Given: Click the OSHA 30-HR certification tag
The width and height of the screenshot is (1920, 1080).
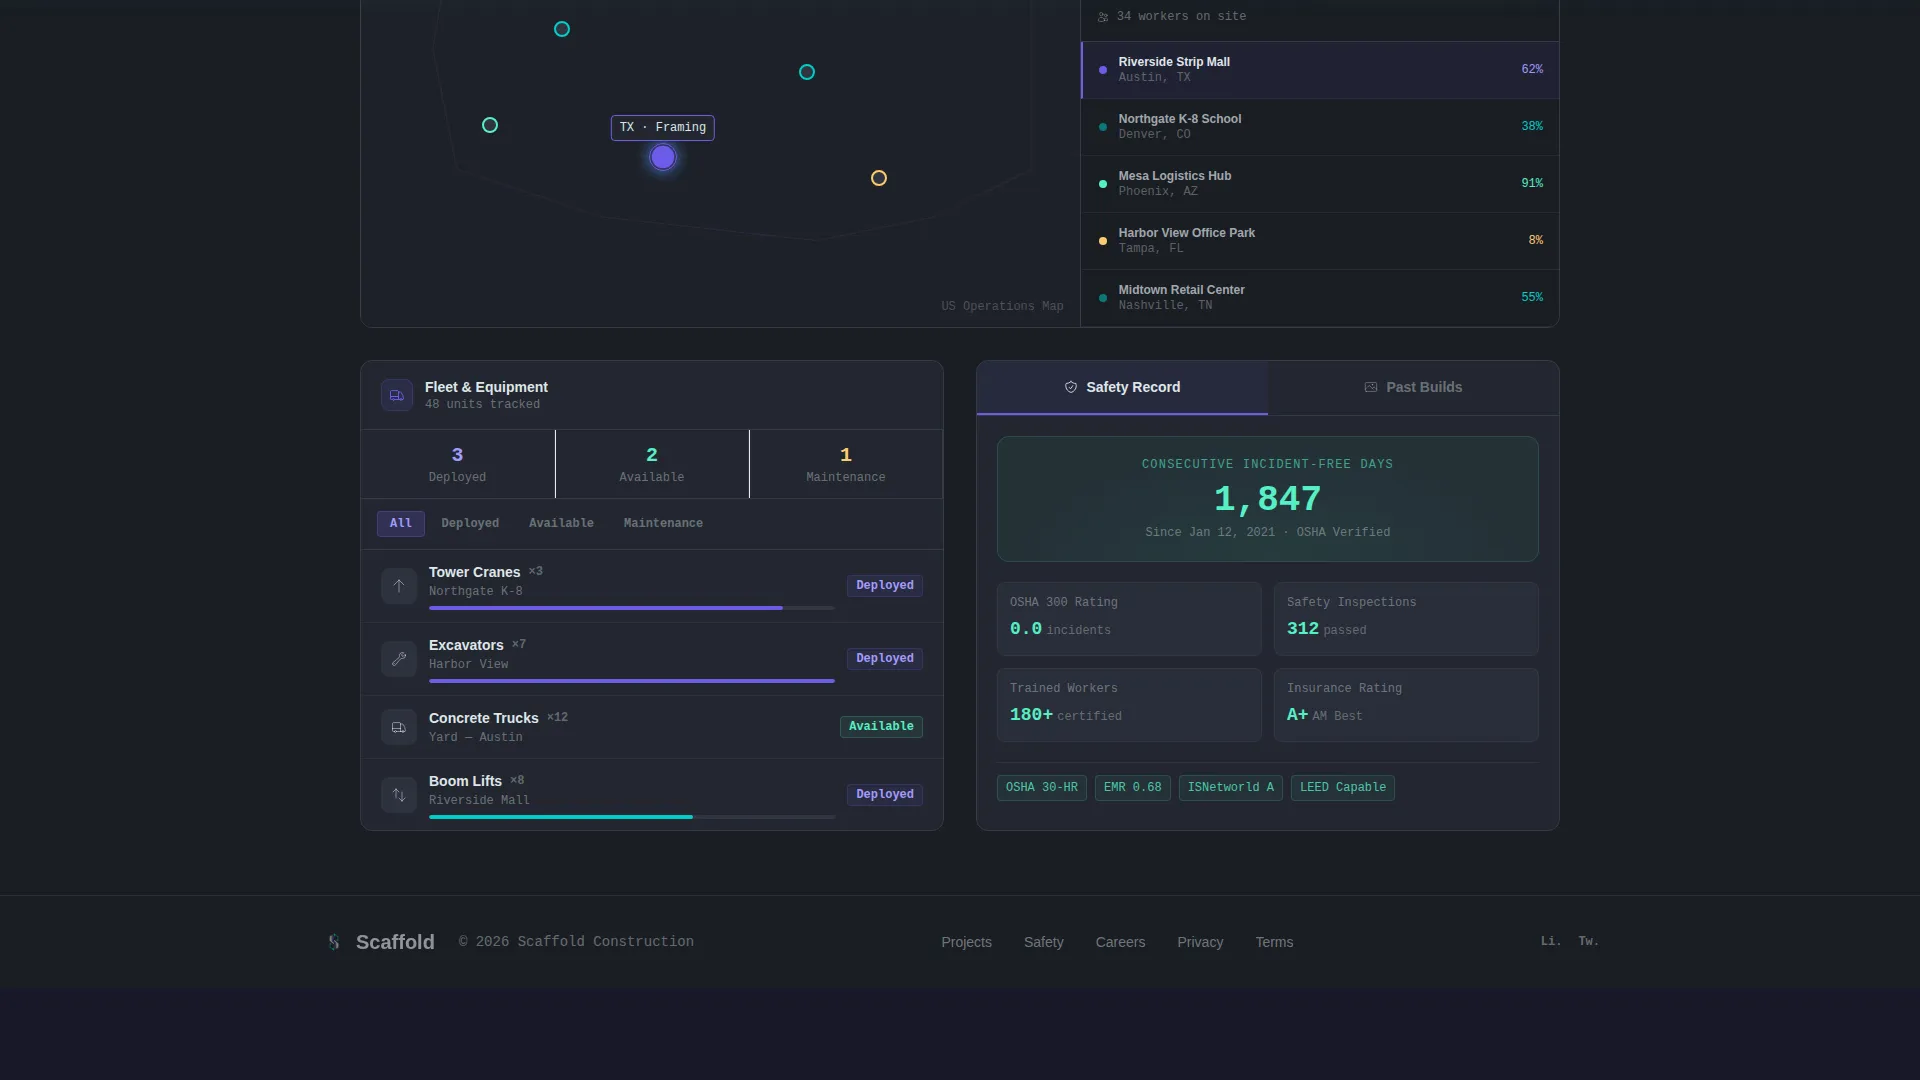Looking at the screenshot, I should [1042, 788].
